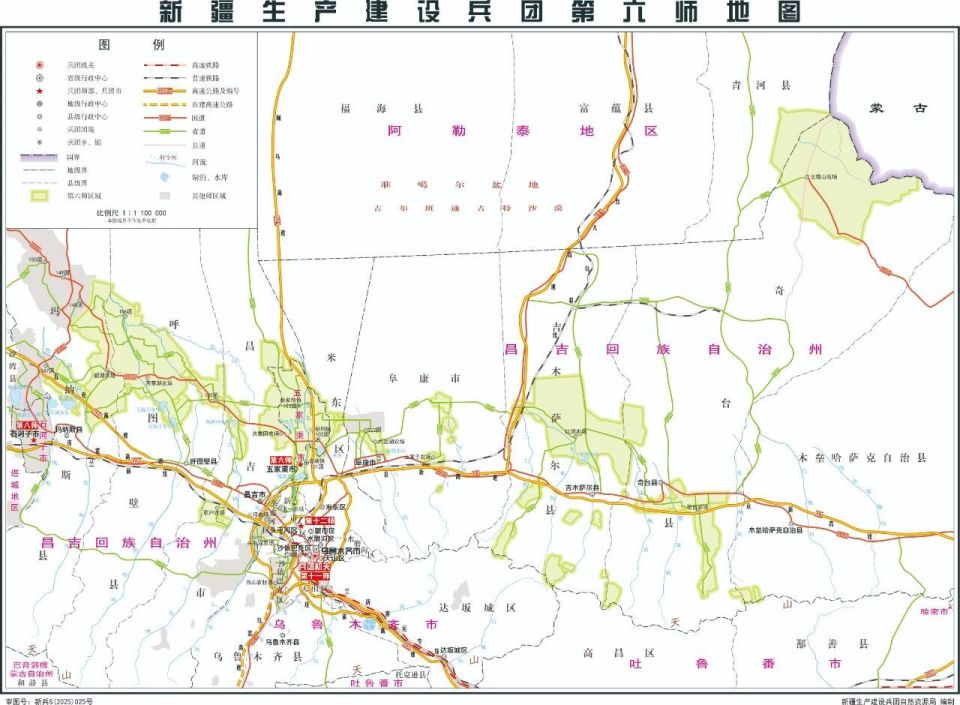Click the green 第六师区域 legend swatch
This screenshot has height=705, width=960.
[x=40, y=196]
